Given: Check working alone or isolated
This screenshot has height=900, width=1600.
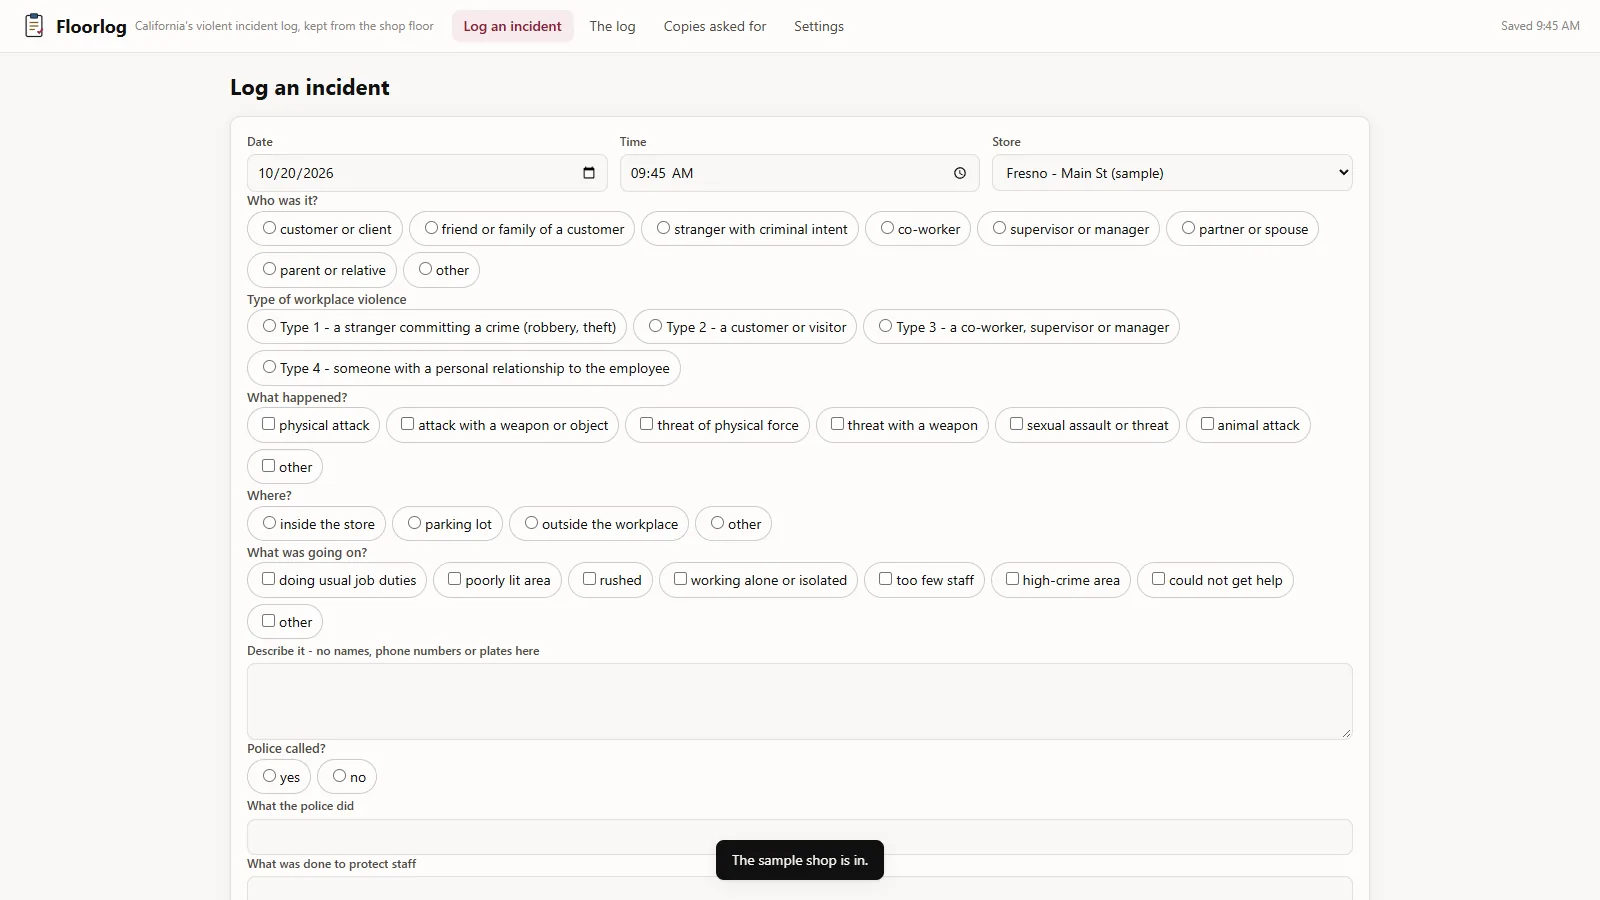Looking at the screenshot, I should point(758,580).
